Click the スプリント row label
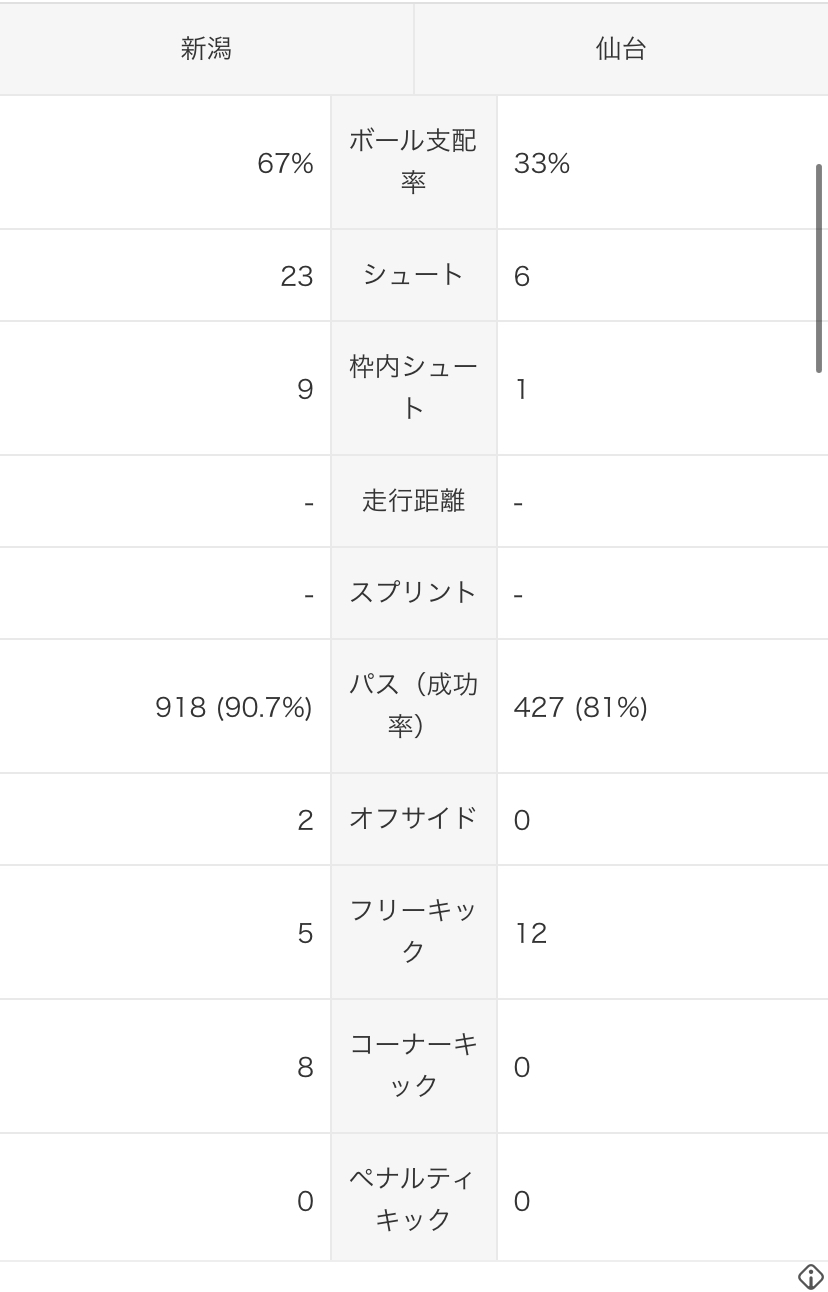Viewport: 828px width, 1292px height. tap(413, 593)
